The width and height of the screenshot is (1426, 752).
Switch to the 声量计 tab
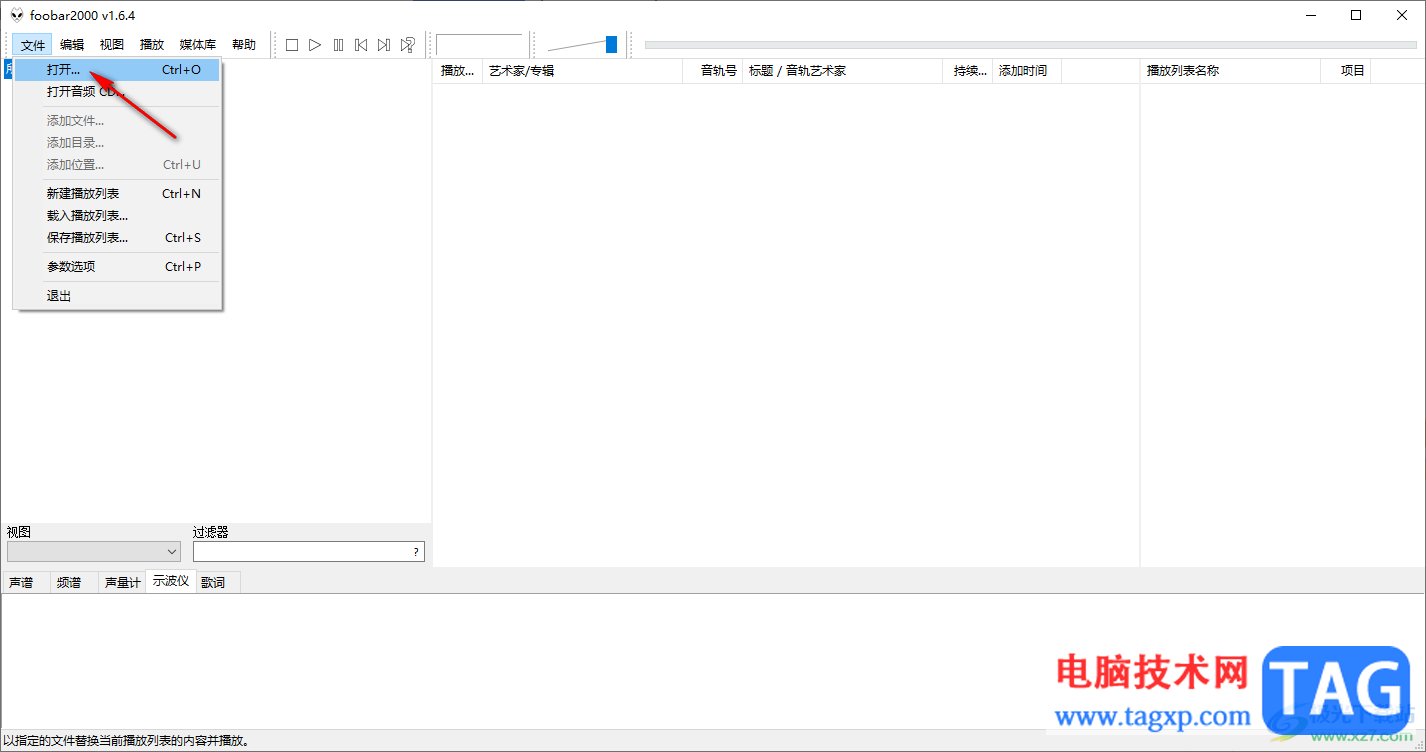[x=122, y=582]
